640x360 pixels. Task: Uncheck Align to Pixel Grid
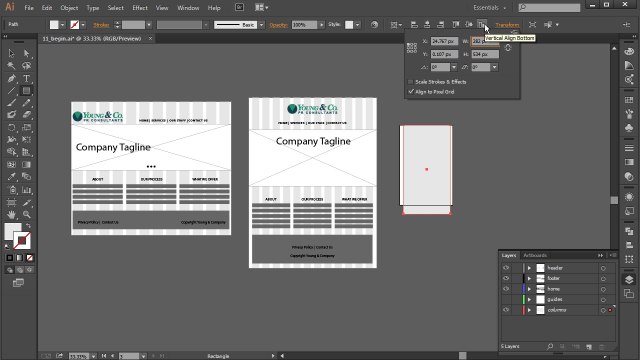coord(411,92)
